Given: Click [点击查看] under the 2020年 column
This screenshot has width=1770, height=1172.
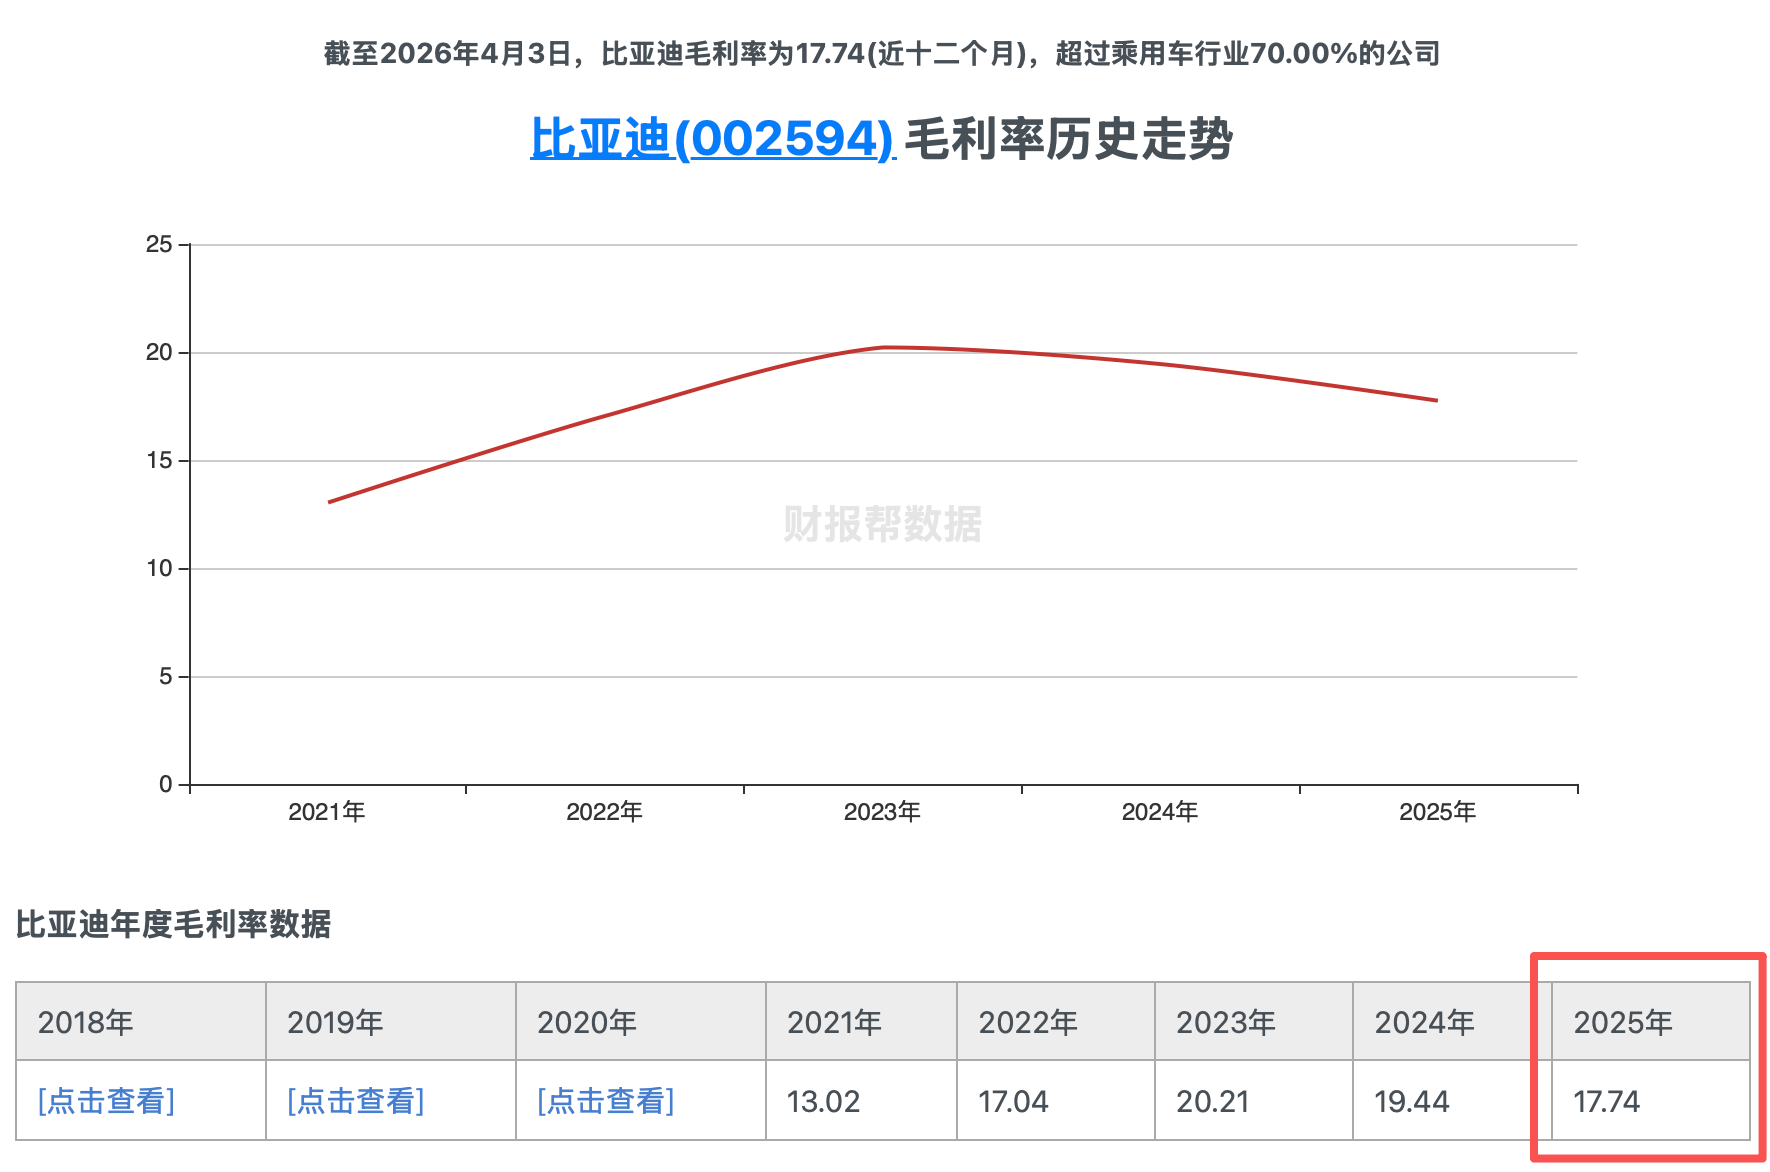Looking at the screenshot, I should coord(606,1101).
